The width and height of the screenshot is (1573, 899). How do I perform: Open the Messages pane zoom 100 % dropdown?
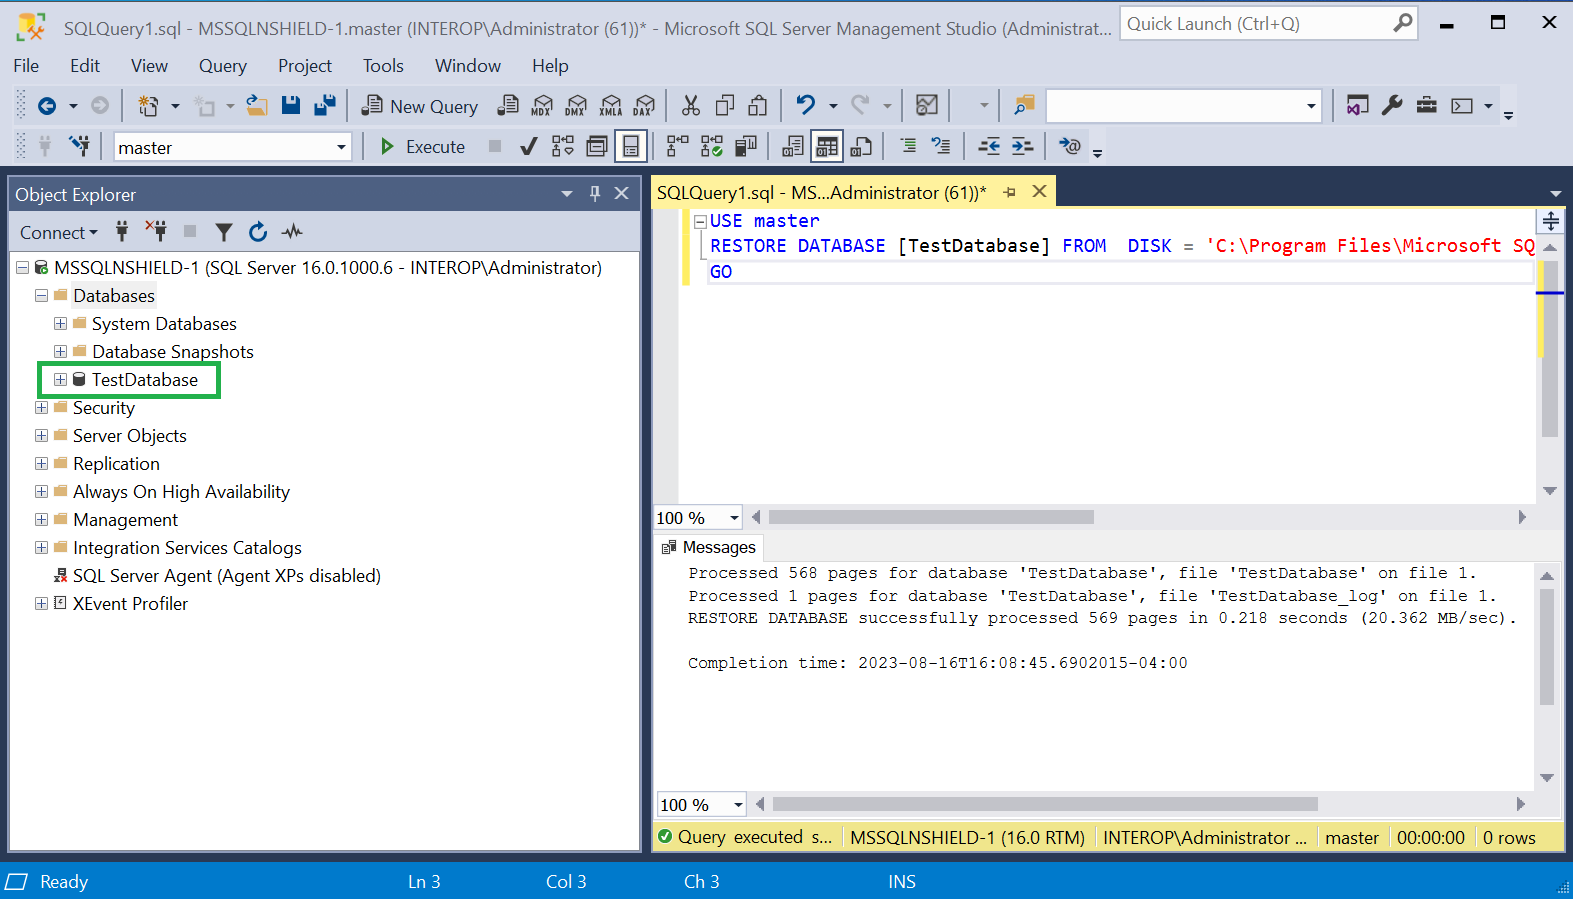pos(738,805)
